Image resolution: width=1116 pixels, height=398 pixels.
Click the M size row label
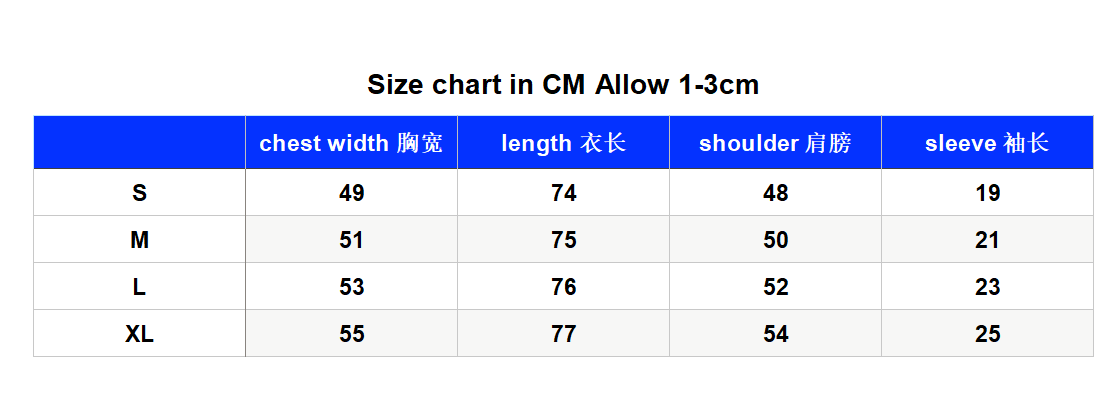coord(140,240)
